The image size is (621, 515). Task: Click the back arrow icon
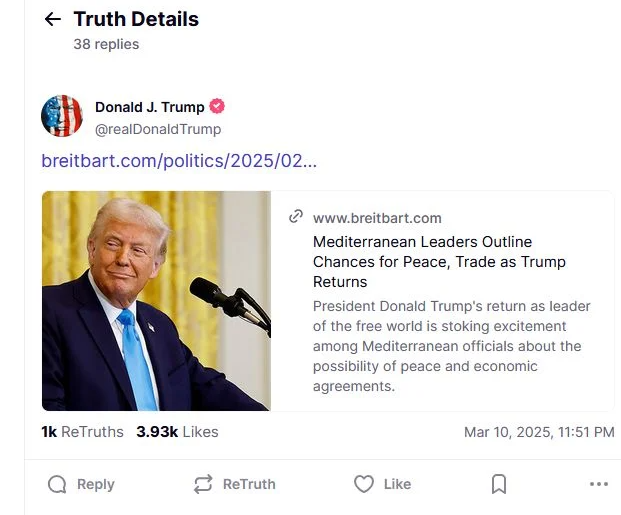[53, 20]
